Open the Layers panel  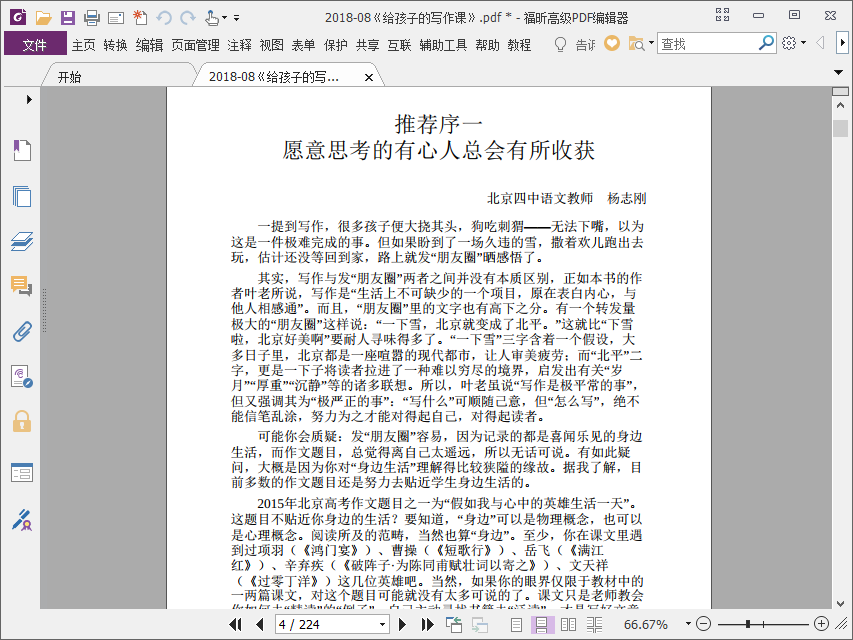[x=22, y=241]
